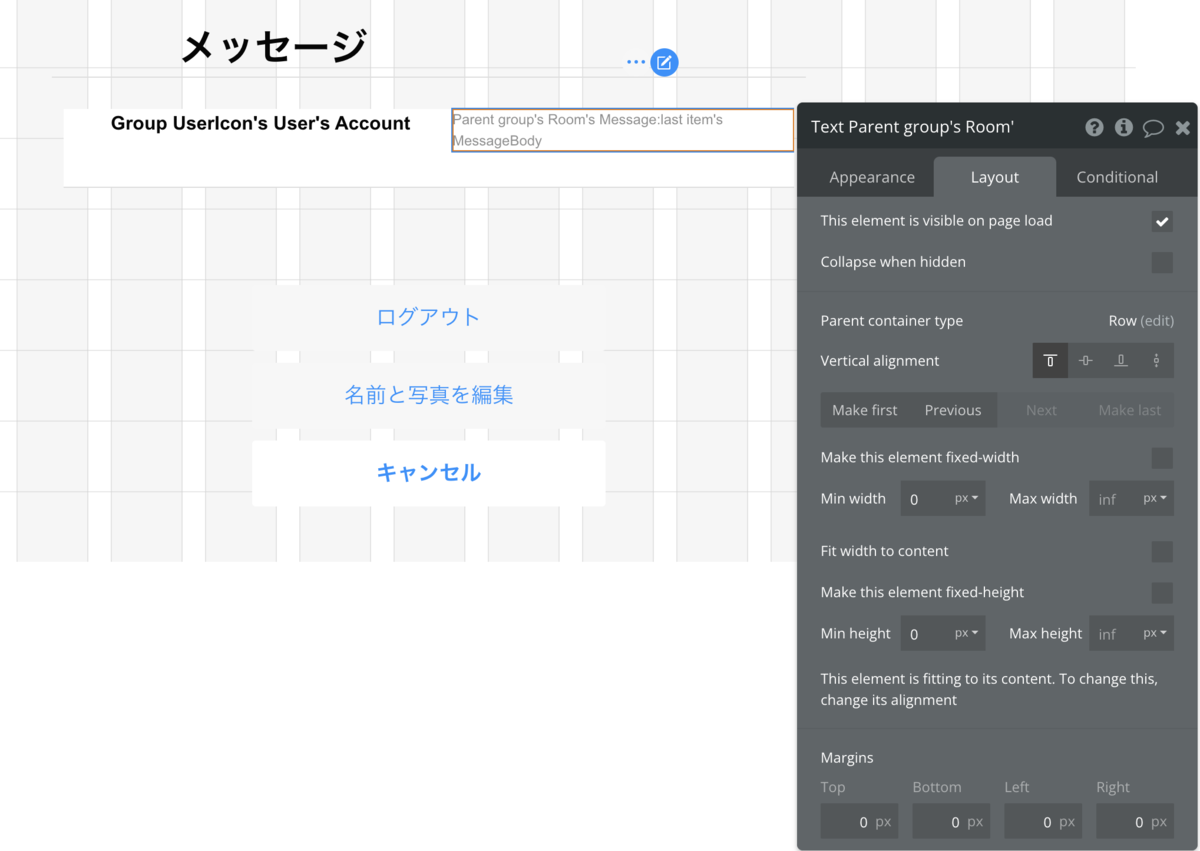The height and width of the screenshot is (851, 1200).
Task: Click the Top margin input field
Action: coord(859,822)
